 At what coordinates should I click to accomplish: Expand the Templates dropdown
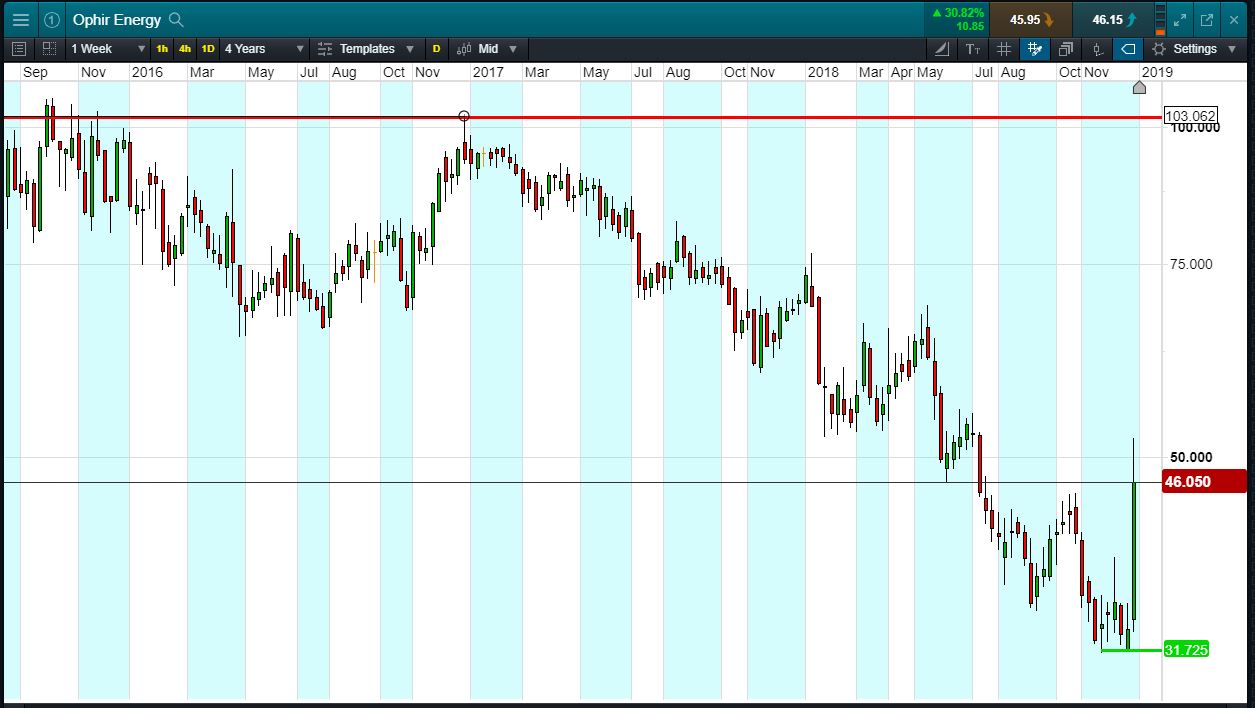tap(368, 48)
